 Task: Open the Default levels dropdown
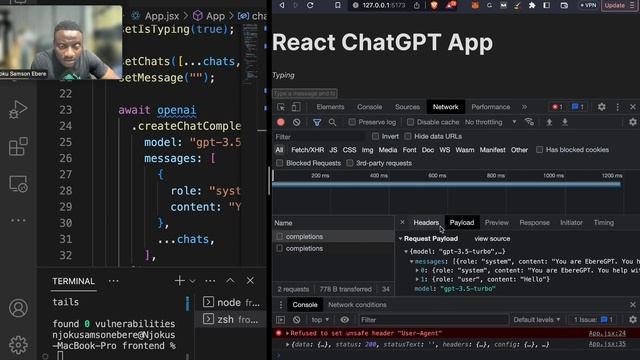536,320
